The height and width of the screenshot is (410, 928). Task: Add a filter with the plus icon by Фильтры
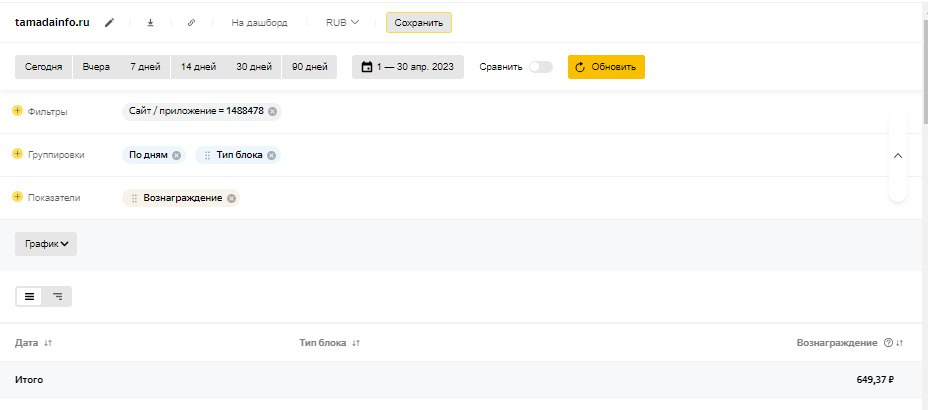click(x=17, y=111)
